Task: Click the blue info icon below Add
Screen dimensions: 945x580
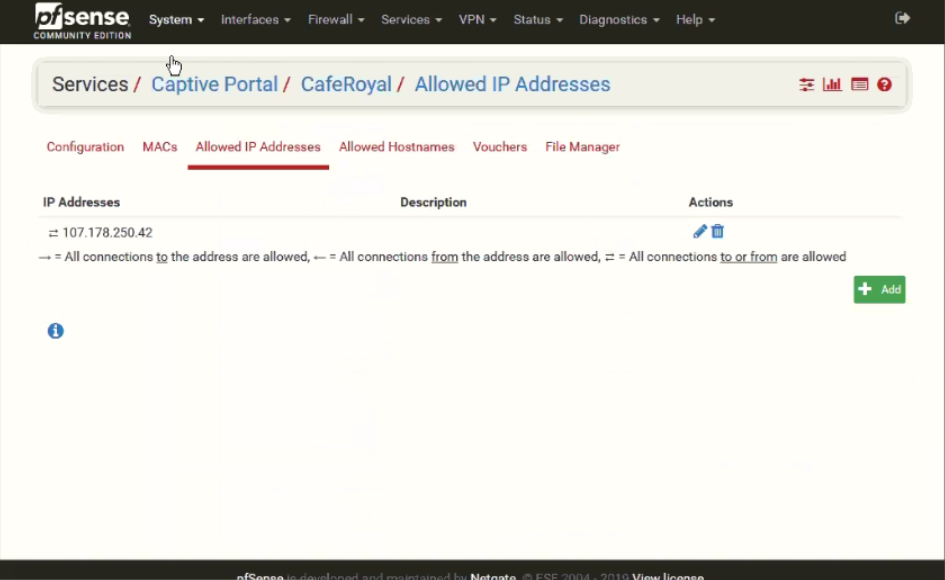Action: [x=55, y=330]
